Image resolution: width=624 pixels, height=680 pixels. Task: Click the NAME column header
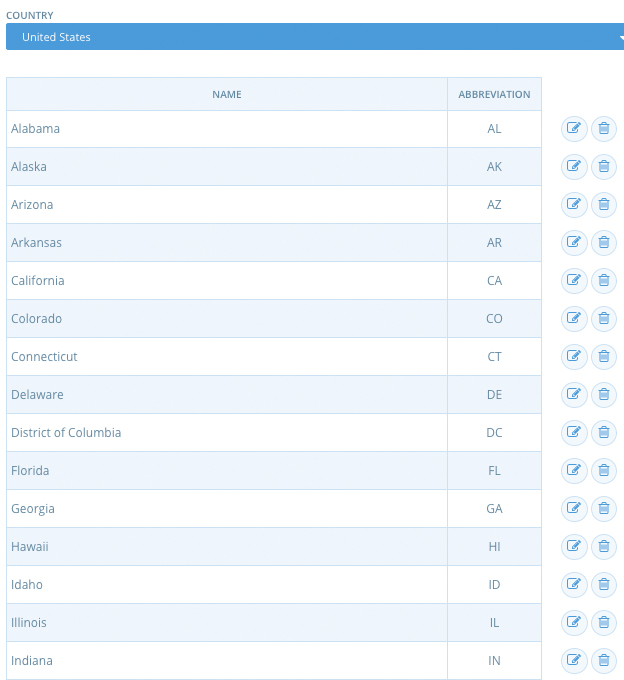[227, 94]
